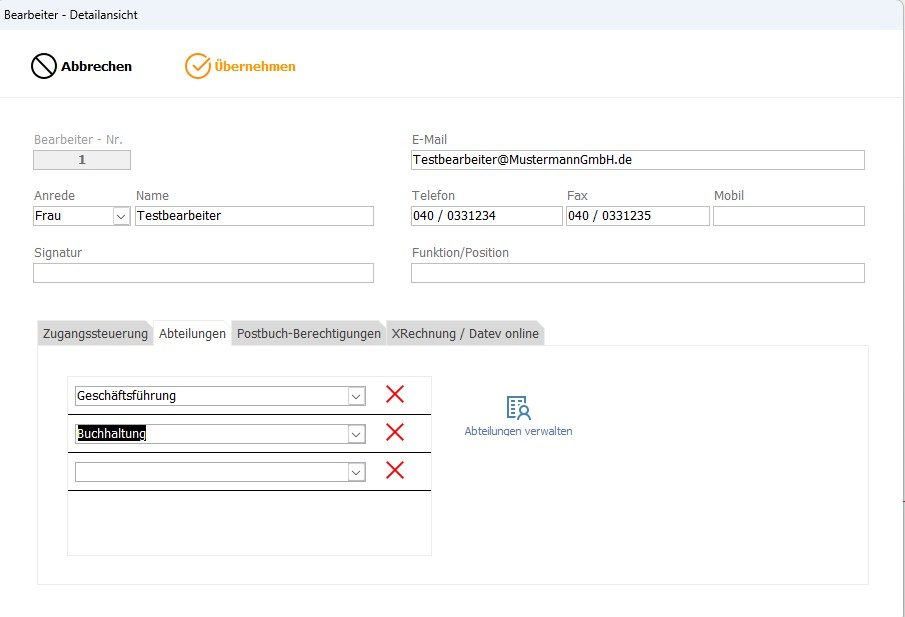Click the empty Funktion/Position field
The image size is (905, 617).
[x=638, y=273]
